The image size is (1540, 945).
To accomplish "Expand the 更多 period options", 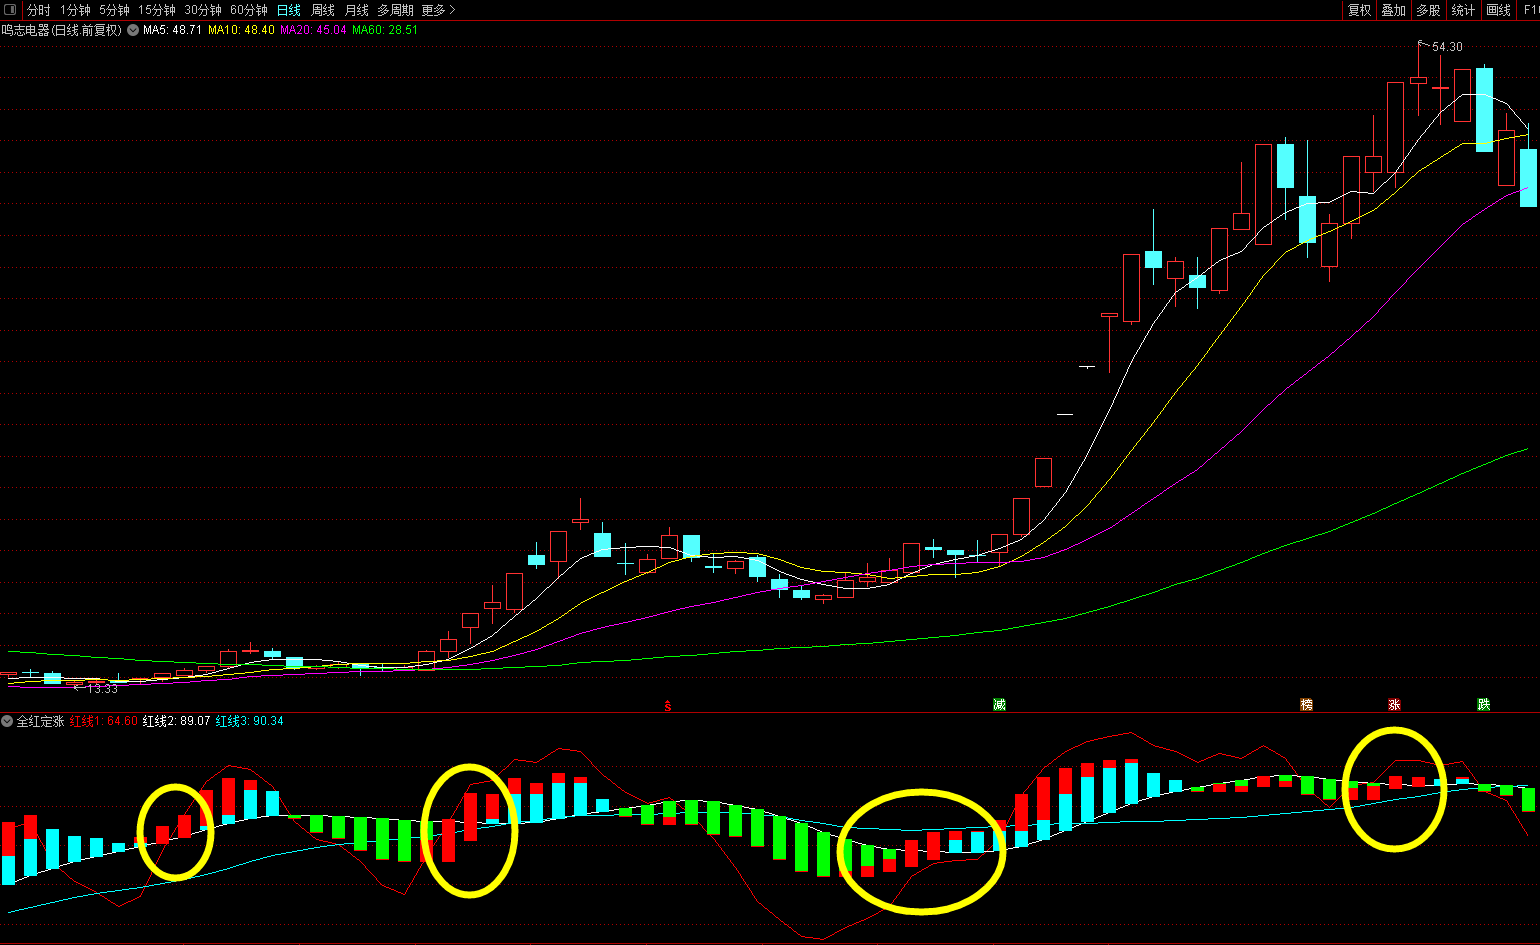I will click(438, 10).
